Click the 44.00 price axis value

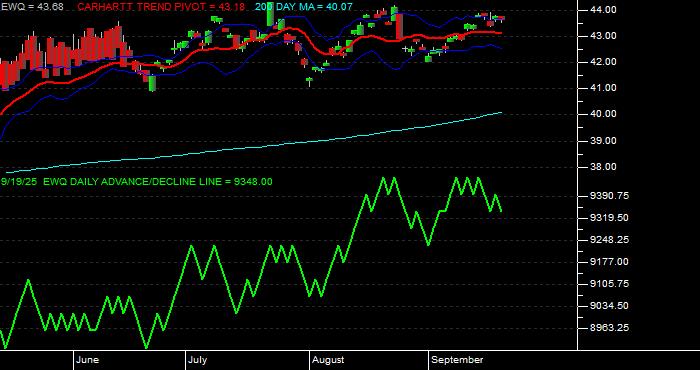[602, 9]
